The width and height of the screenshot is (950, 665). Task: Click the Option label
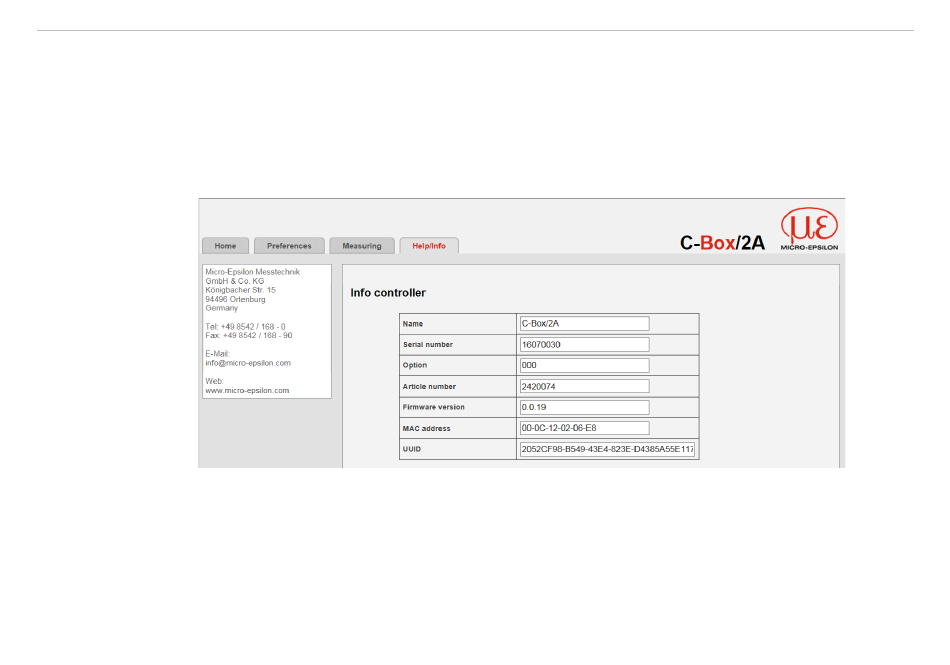click(x=415, y=365)
